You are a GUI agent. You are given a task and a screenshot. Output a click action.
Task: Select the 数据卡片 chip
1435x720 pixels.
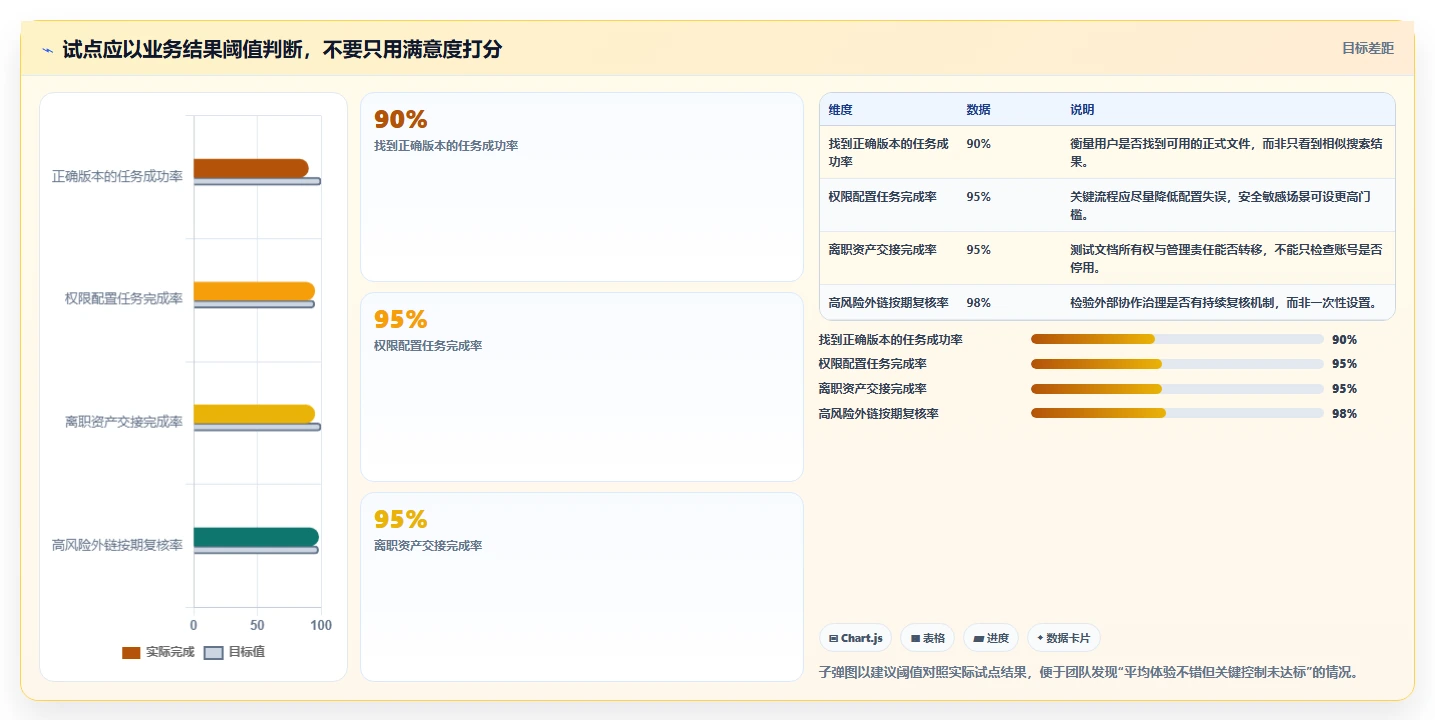point(1064,638)
